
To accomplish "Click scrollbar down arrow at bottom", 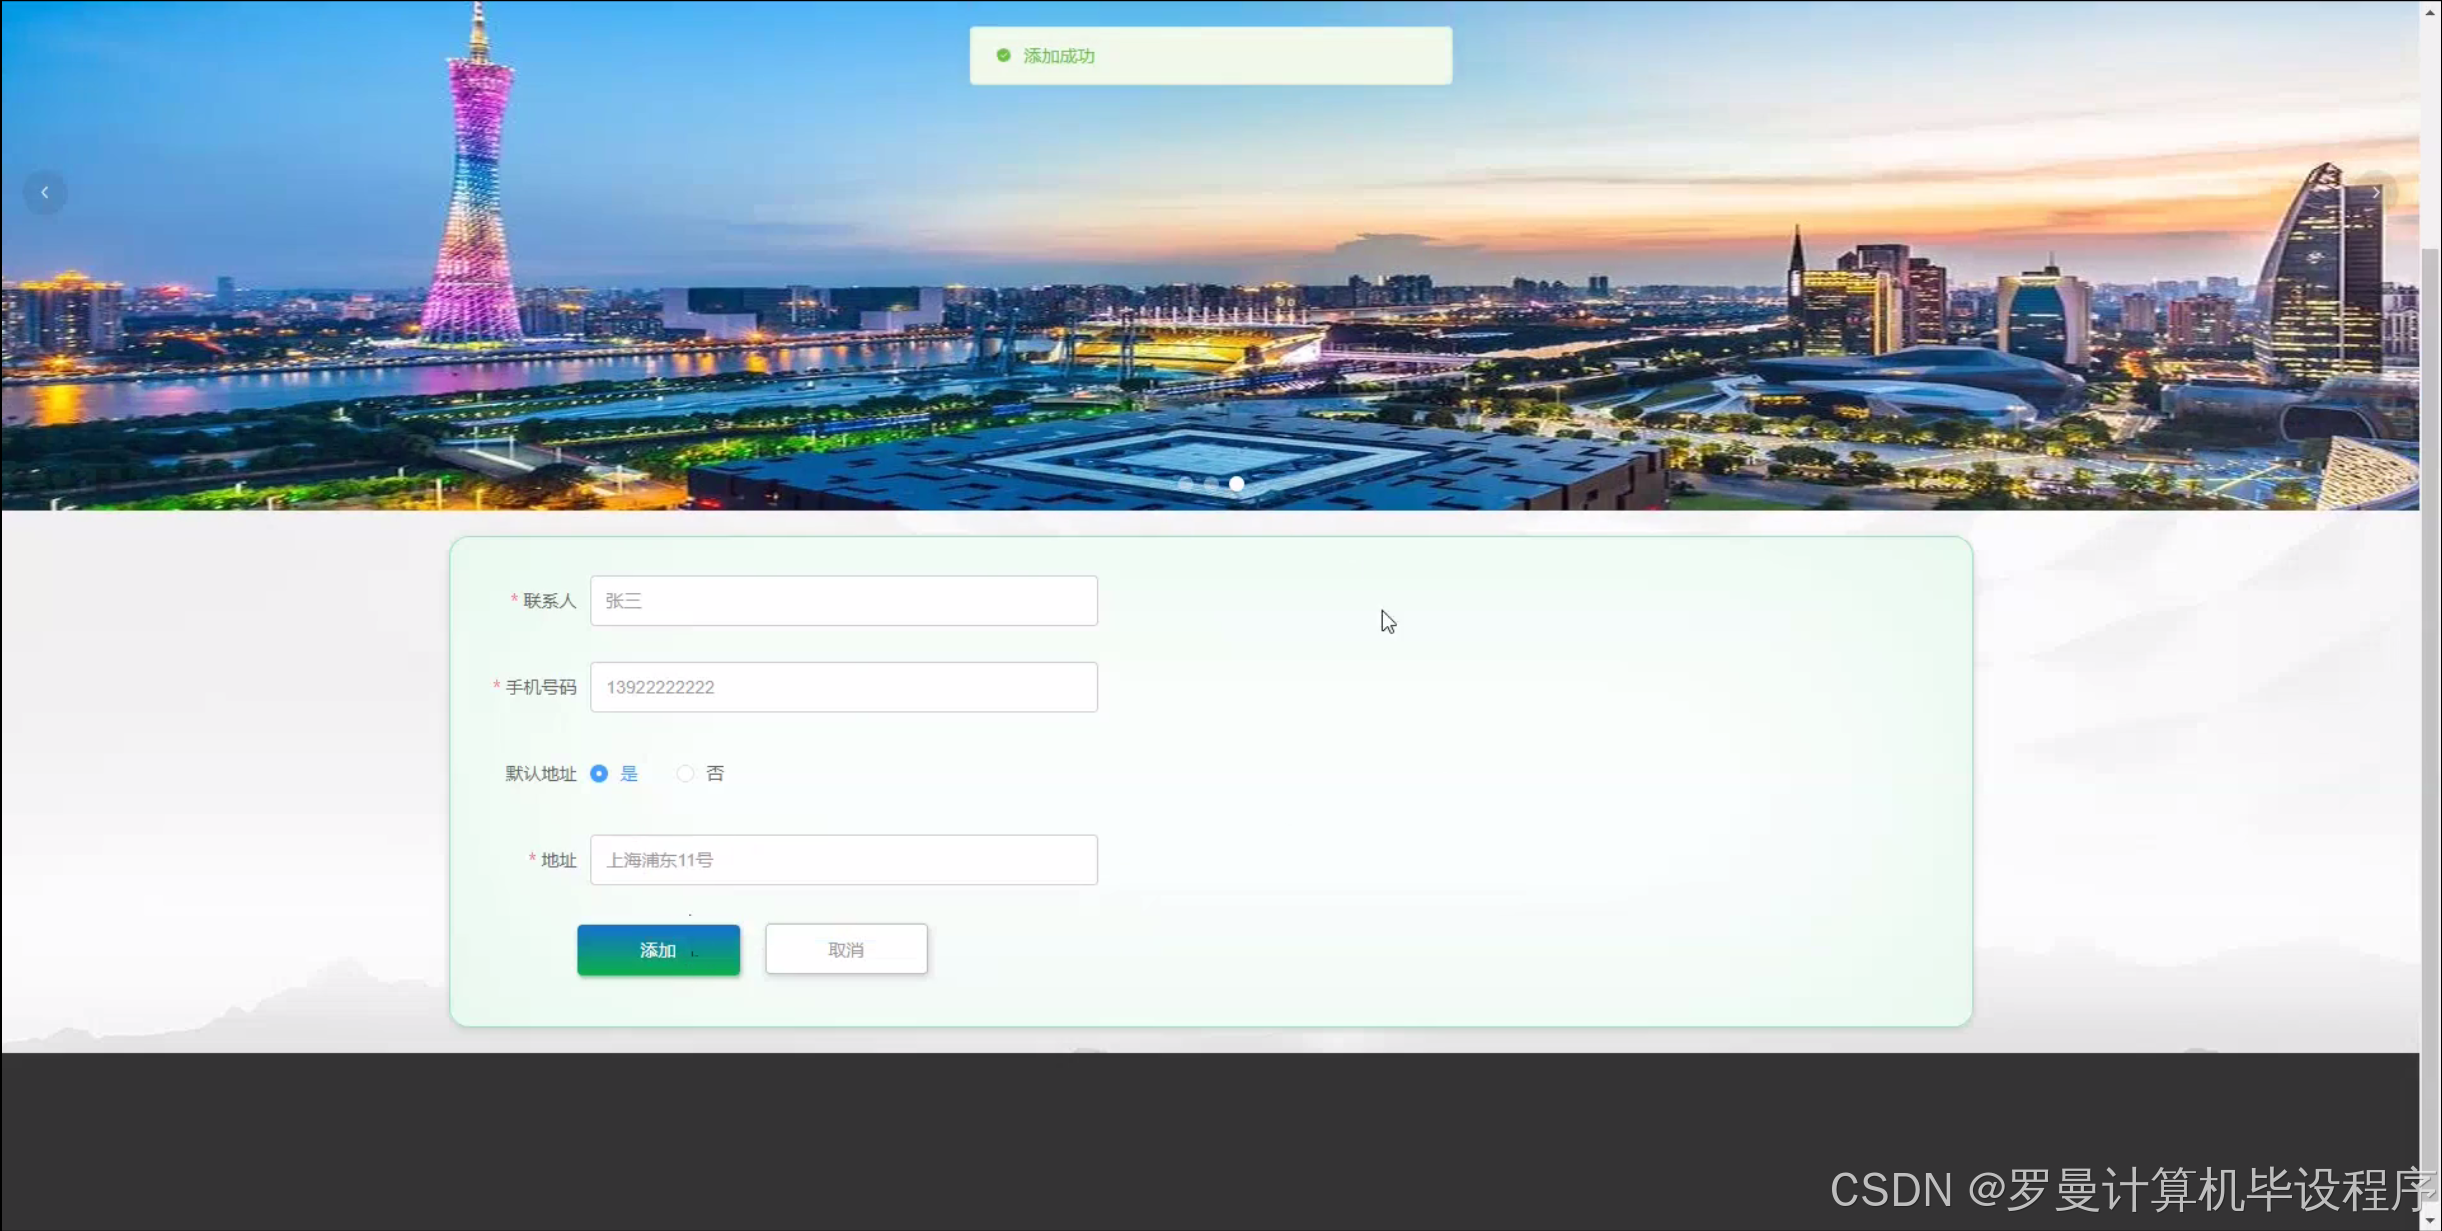I will (2430, 1220).
